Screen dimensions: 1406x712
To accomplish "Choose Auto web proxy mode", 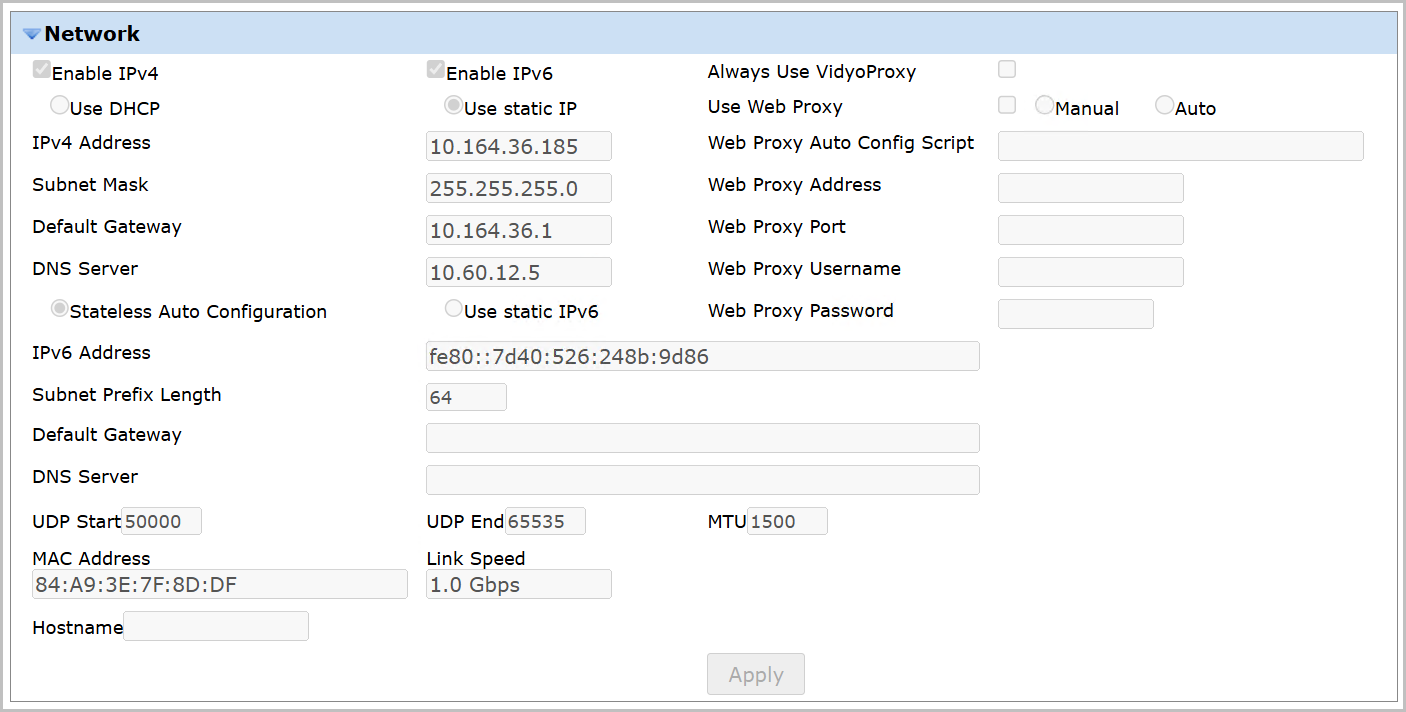I will pyautogui.click(x=1164, y=105).
